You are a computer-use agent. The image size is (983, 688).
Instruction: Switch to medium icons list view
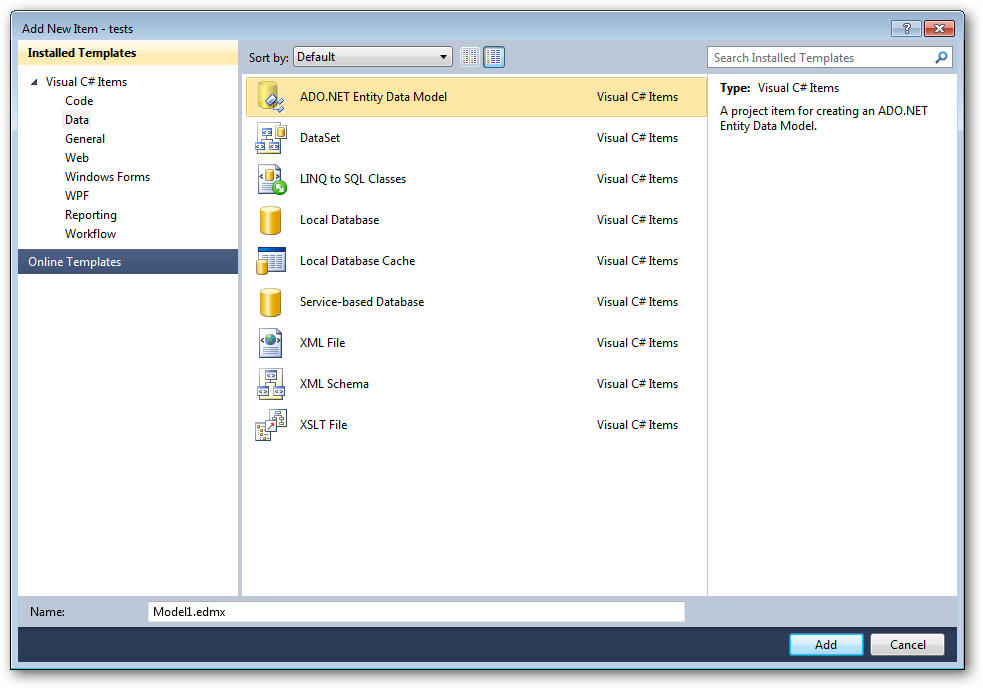[x=494, y=57]
